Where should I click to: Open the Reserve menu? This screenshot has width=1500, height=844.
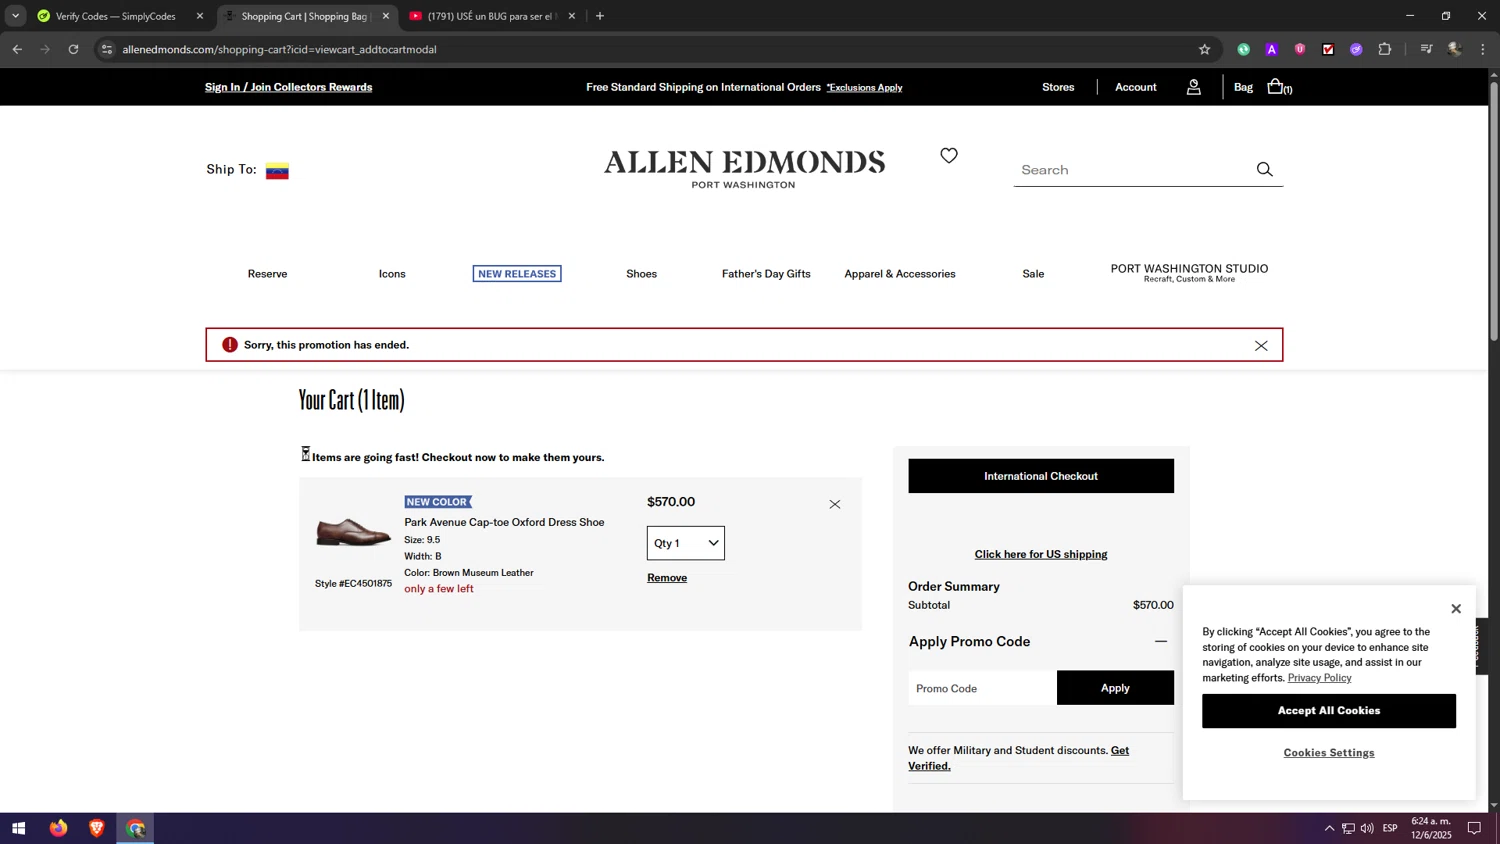(x=267, y=274)
